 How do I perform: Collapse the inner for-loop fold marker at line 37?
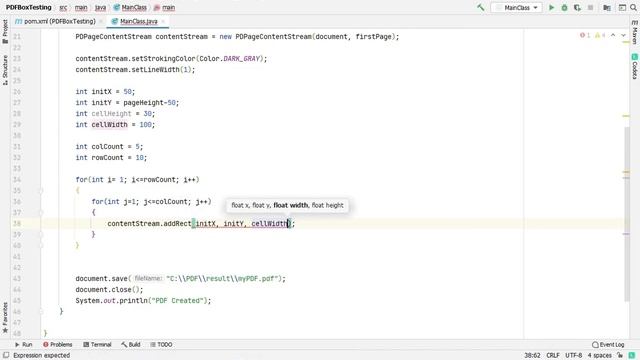[x=41, y=213]
